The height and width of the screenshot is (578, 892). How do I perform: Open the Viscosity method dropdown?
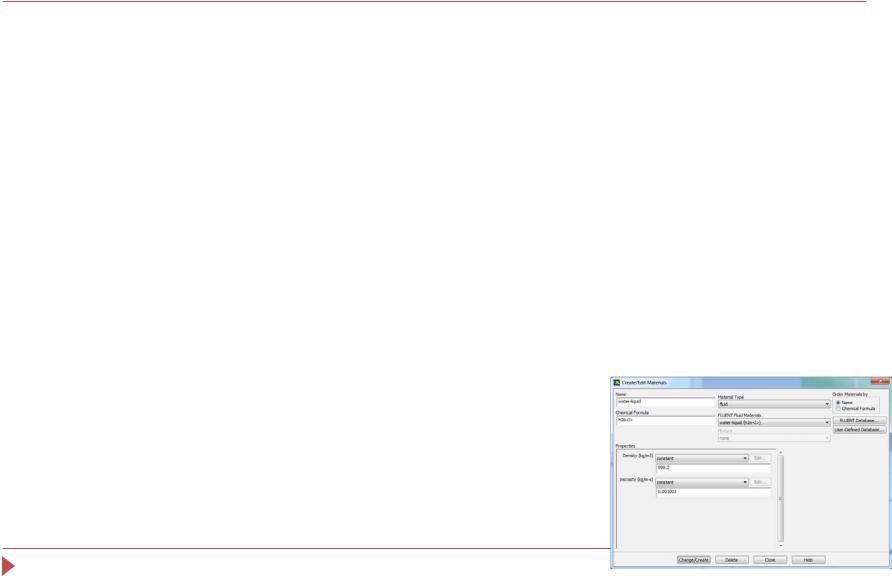pyautogui.click(x=701, y=482)
